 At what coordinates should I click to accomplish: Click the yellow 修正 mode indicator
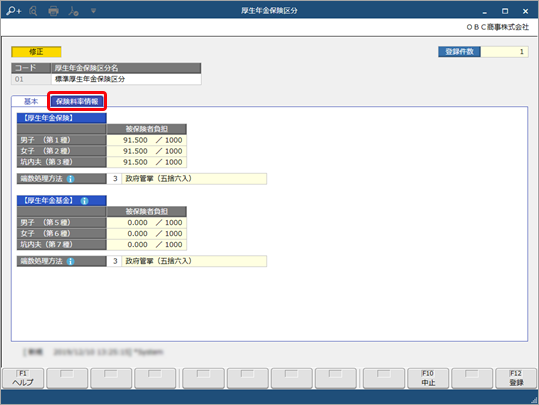coord(36,52)
